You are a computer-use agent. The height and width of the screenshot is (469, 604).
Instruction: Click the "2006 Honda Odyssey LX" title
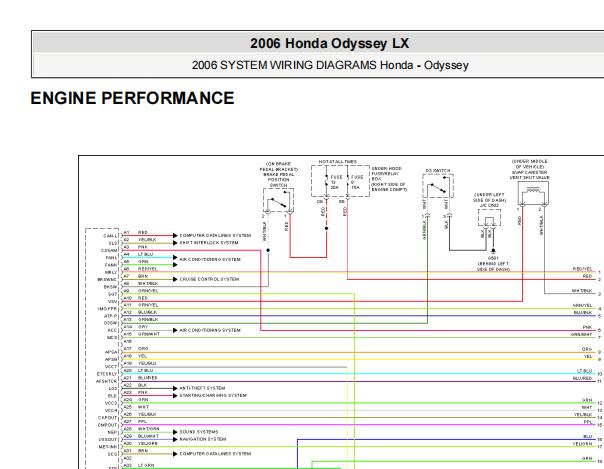[x=329, y=43]
